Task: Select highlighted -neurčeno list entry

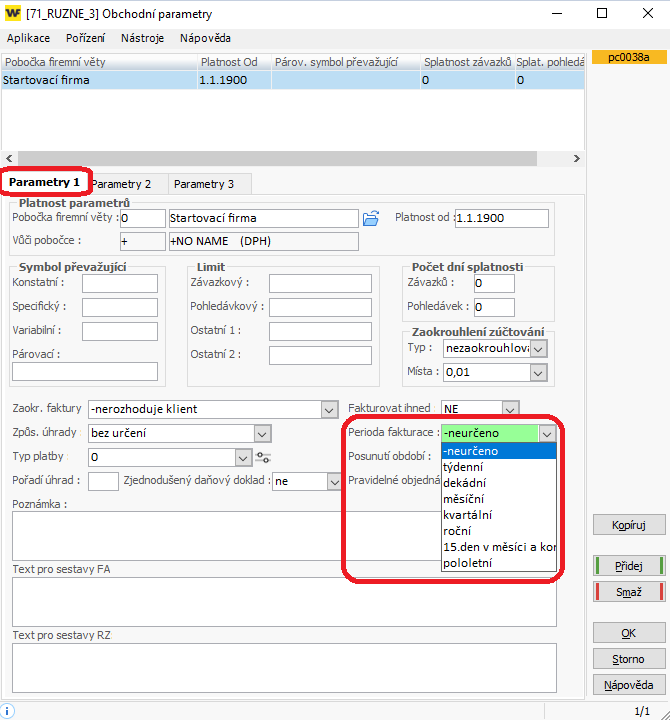Action: [x=498, y=451]
